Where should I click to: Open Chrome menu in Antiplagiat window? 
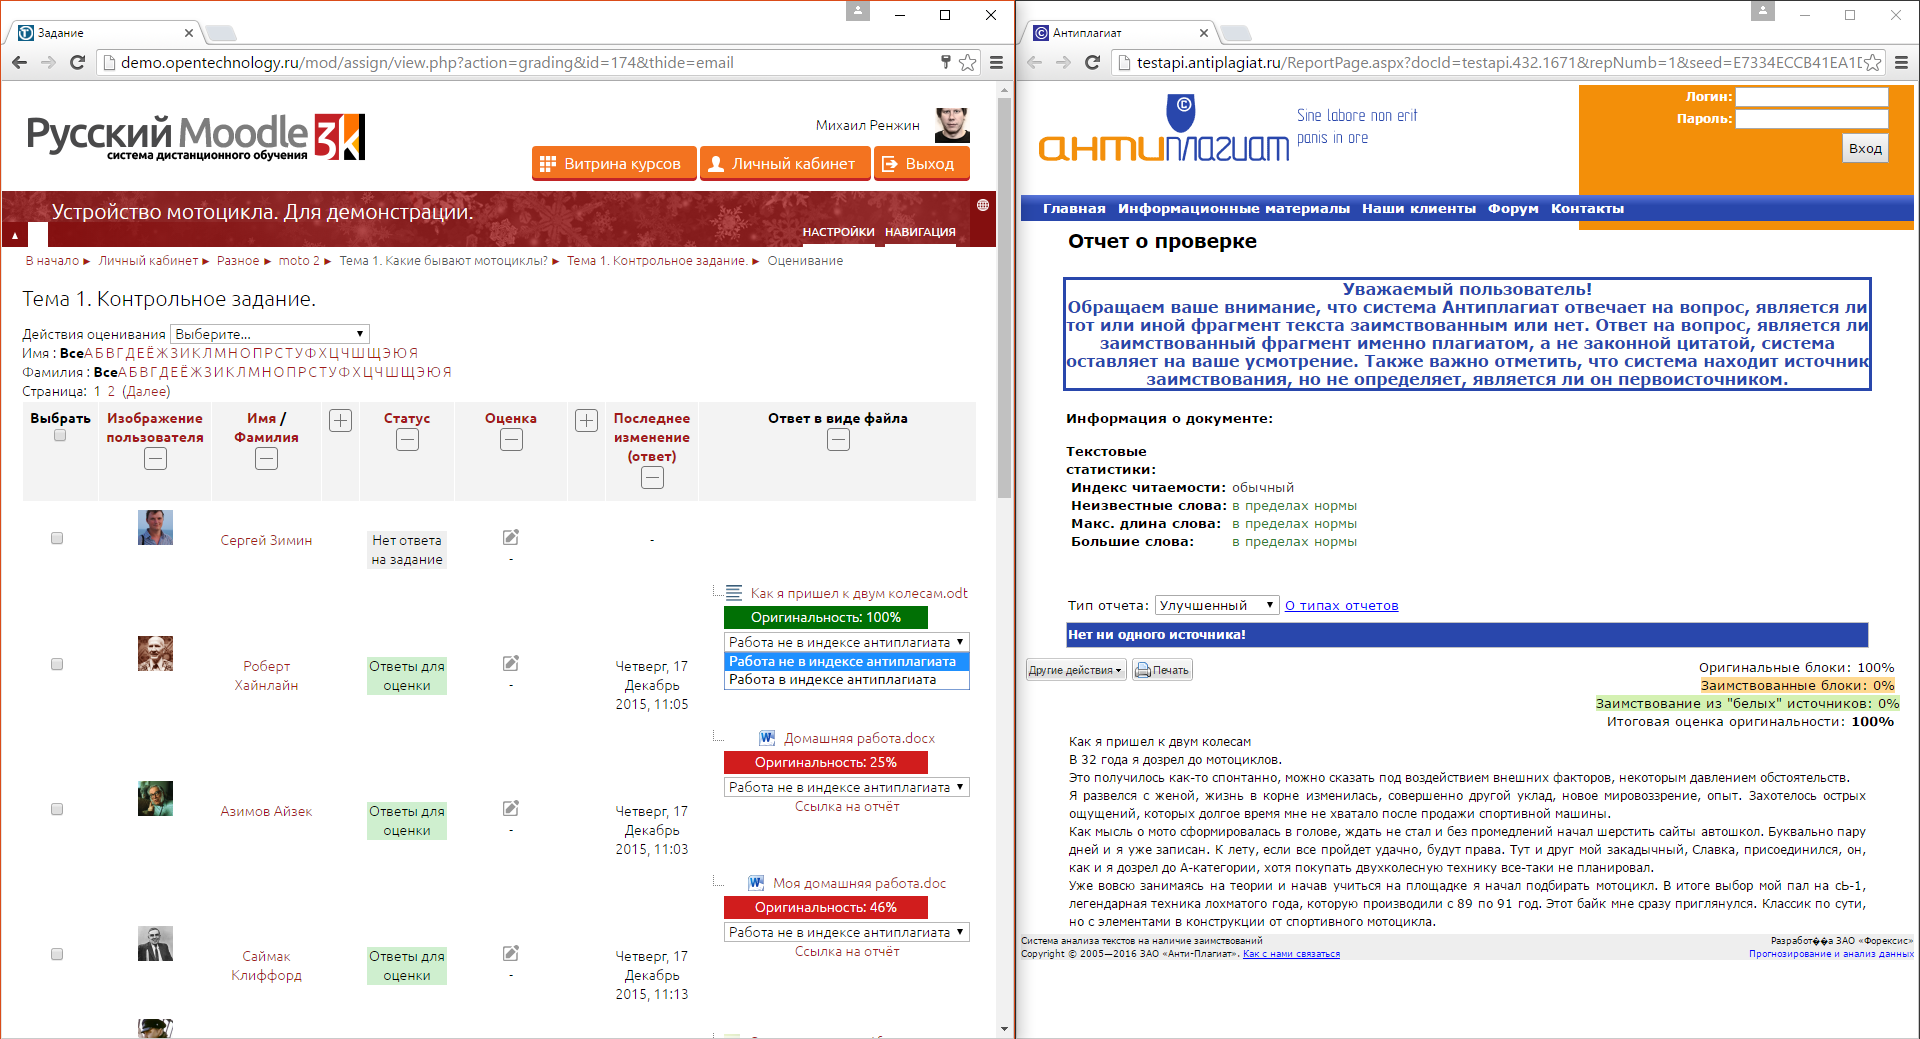click(1901, 62)
